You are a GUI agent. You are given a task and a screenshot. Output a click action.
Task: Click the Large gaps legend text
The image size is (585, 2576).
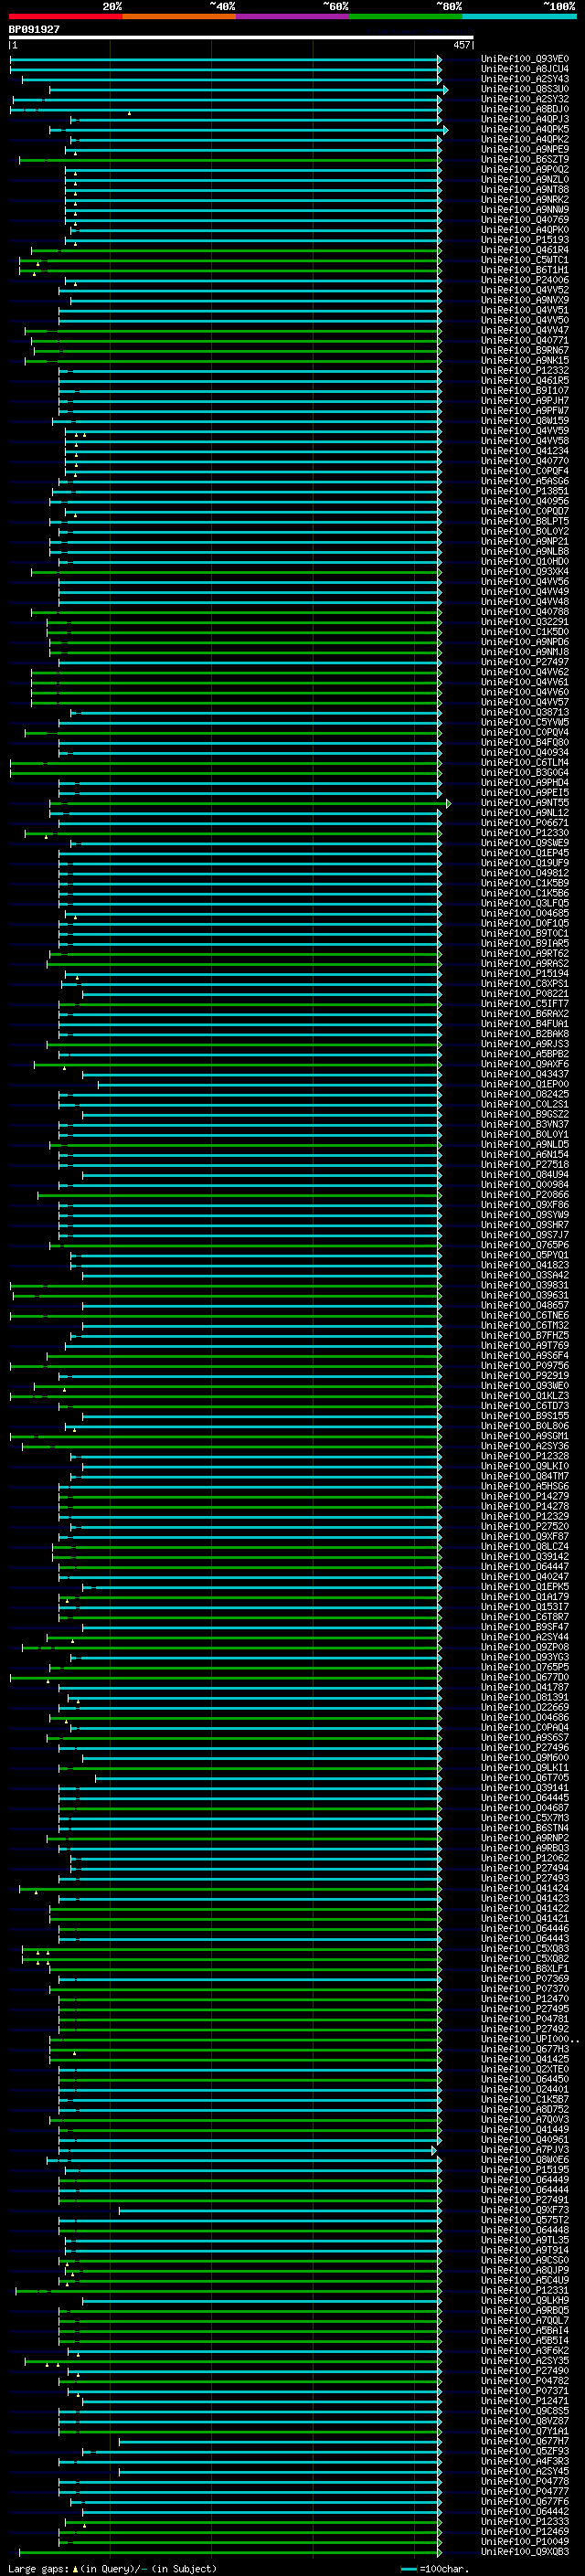click(38, 2569)
